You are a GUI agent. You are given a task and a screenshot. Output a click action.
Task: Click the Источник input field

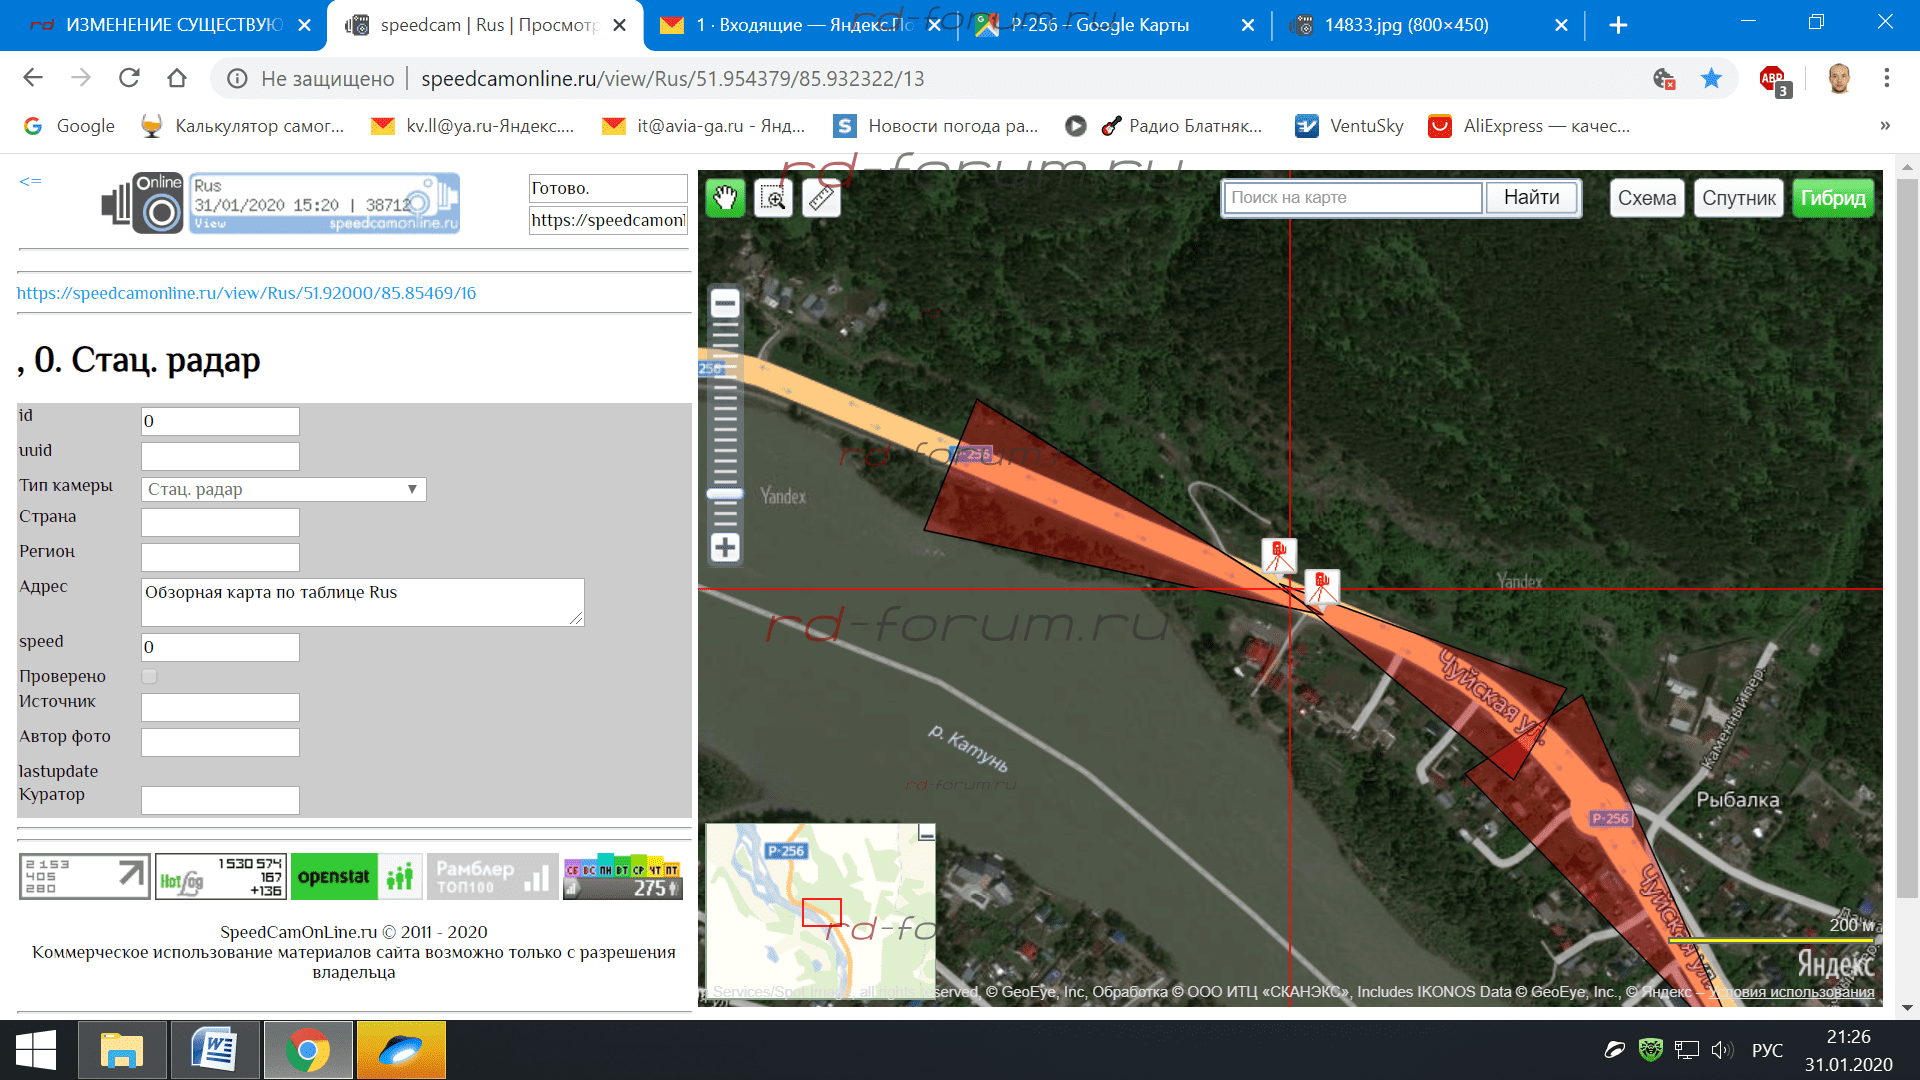click(220, 707)
